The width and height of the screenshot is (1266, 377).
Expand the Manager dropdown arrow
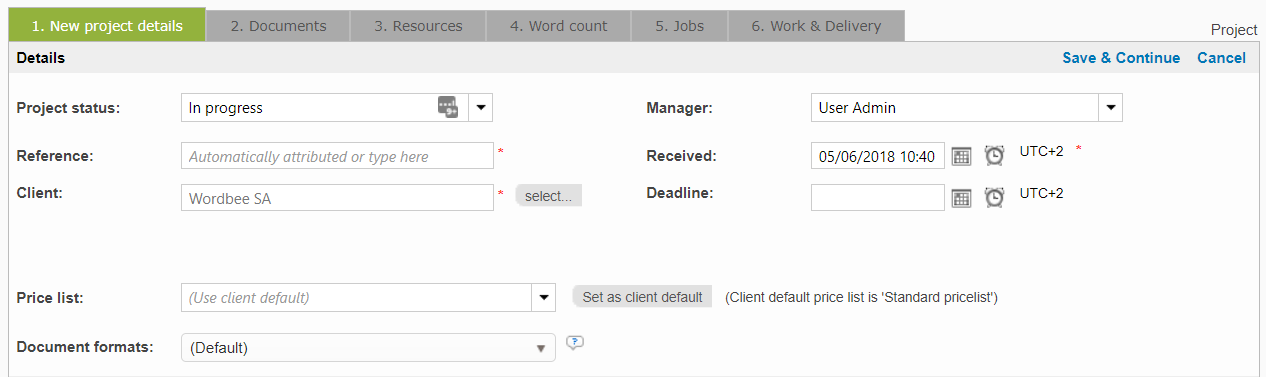(x=1110, y=107)
